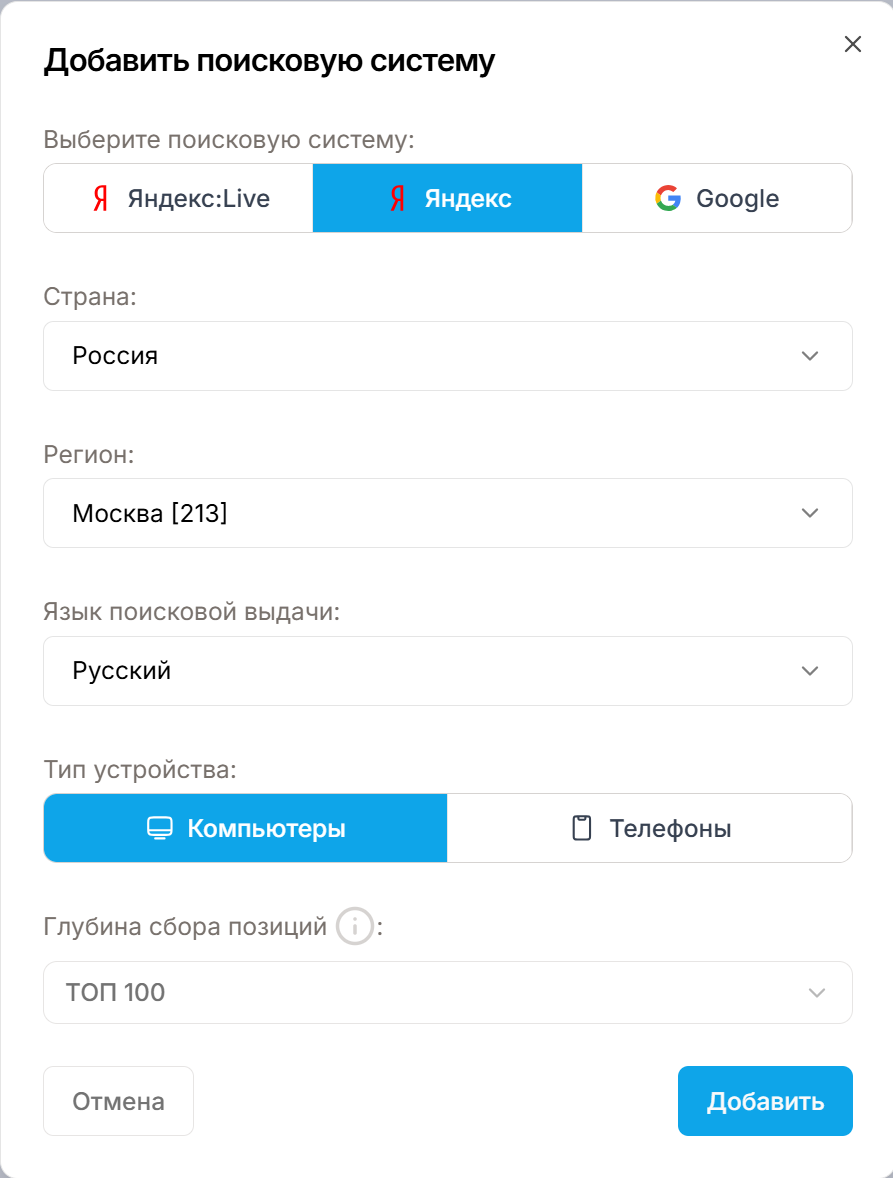Click the monitor icon beside Компьютеры

pyautogui.click(x=160, y=829)
